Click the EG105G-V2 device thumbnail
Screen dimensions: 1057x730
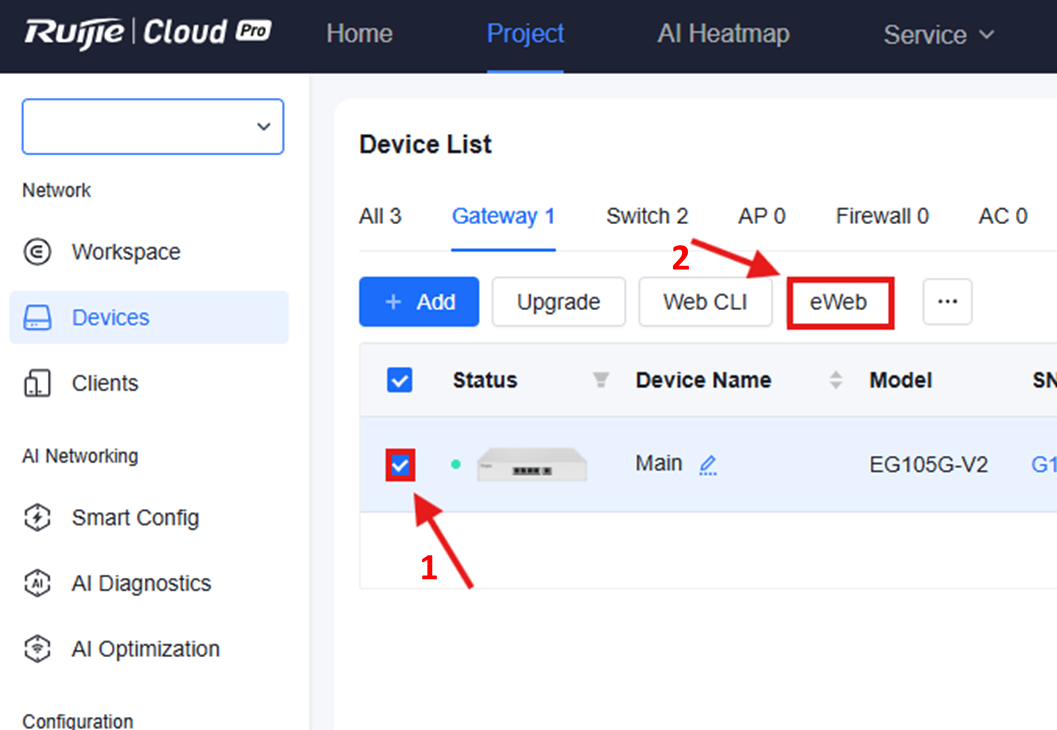pos(531,465)
